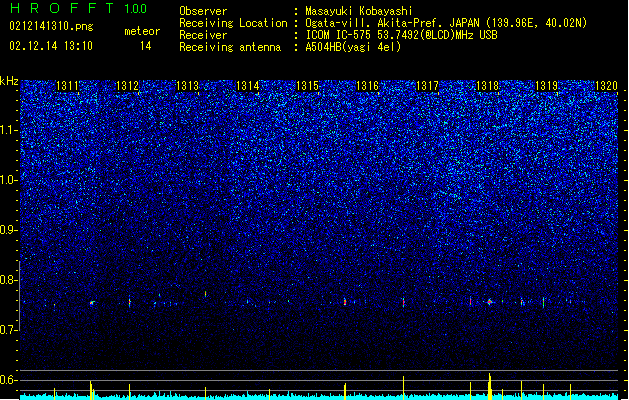Click the 'Receiving antenna' label

pyautogui.click(x=230, y=47)
